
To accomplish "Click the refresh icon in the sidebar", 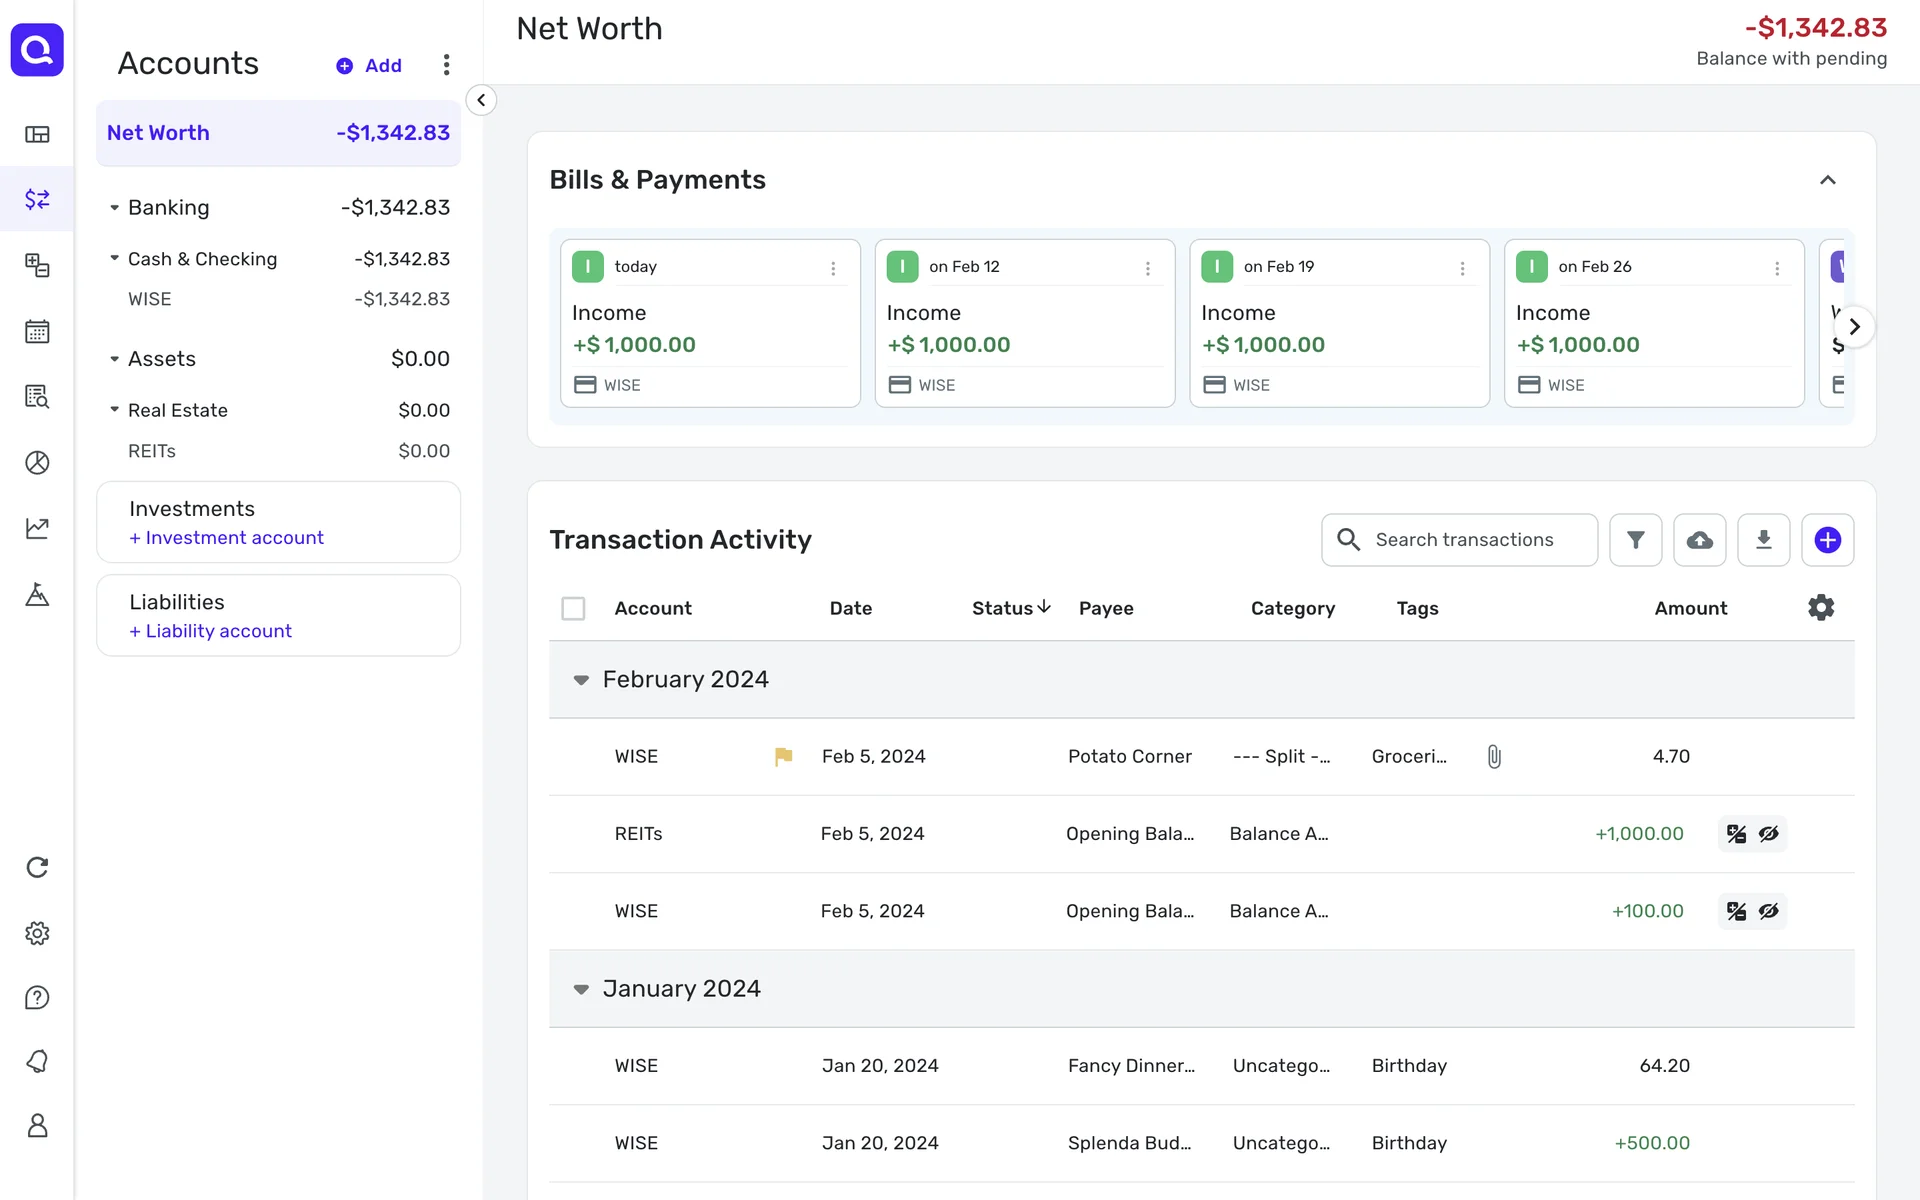I will pos(37,867).
